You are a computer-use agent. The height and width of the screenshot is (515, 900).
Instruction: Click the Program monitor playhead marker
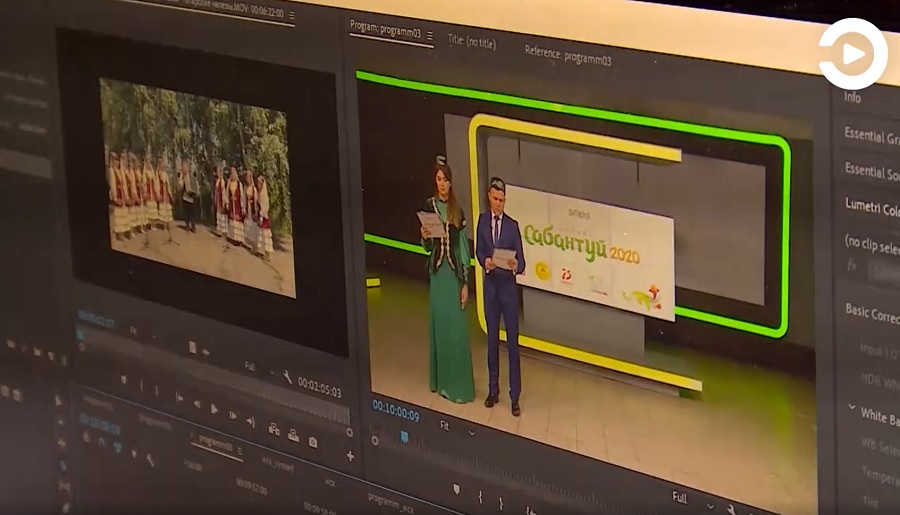[404, 437]
